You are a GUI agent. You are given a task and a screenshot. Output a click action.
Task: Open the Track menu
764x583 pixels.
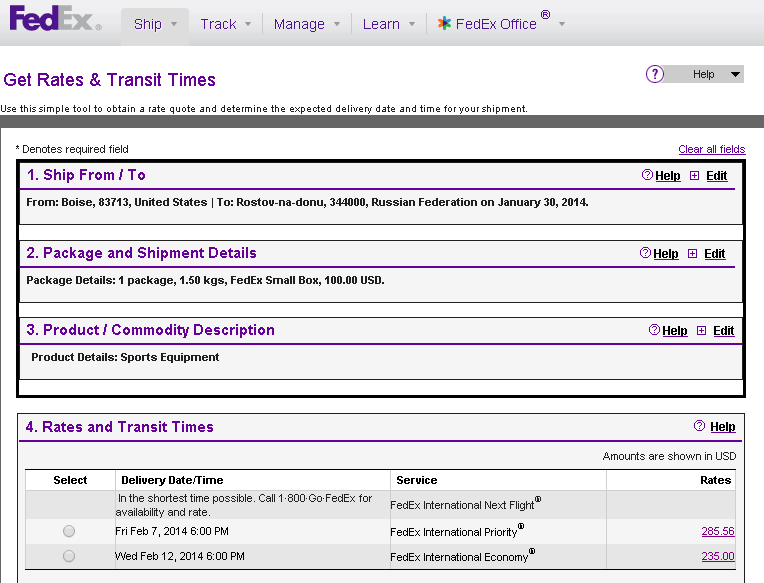(x=225, y=24)
